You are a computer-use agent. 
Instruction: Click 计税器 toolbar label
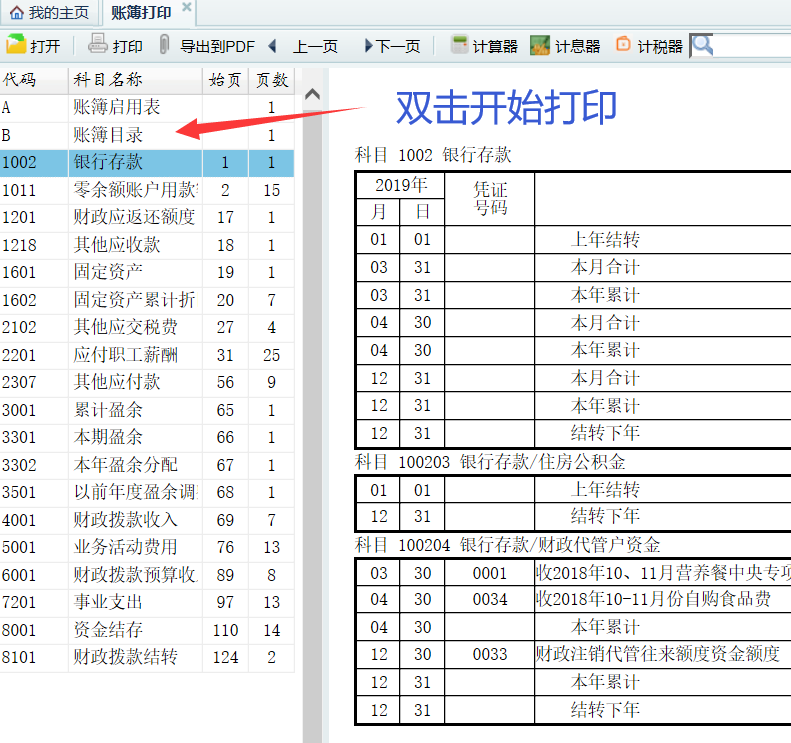[660, 46]
